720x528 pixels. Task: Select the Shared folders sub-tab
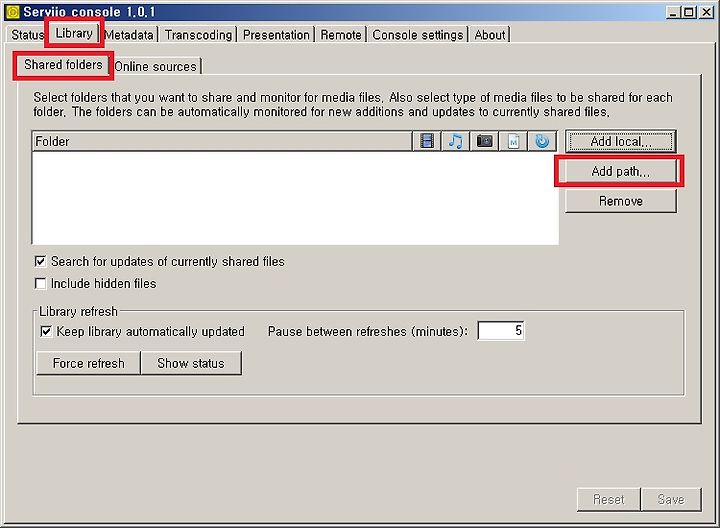pyautogui.click(x=63, y=65)
